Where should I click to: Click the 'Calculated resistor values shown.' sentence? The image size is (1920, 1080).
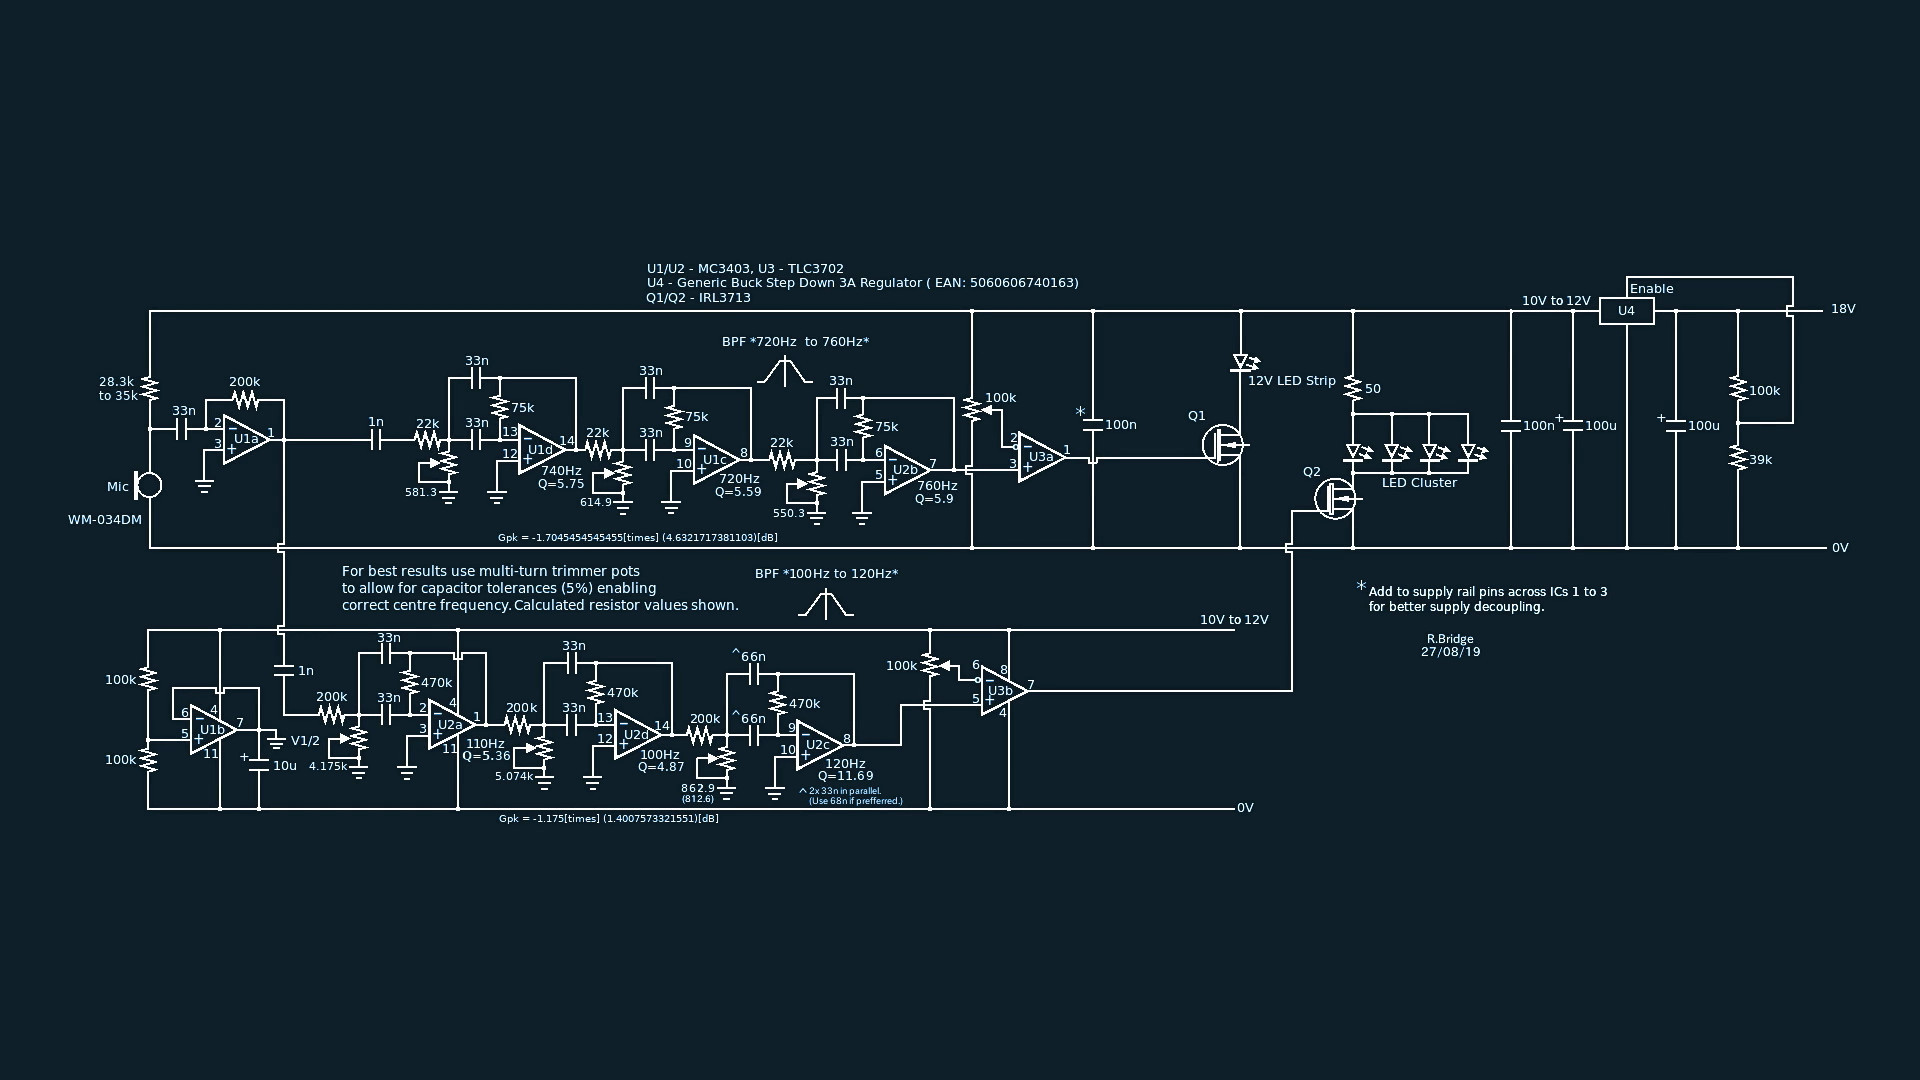[x=626, y=606]
